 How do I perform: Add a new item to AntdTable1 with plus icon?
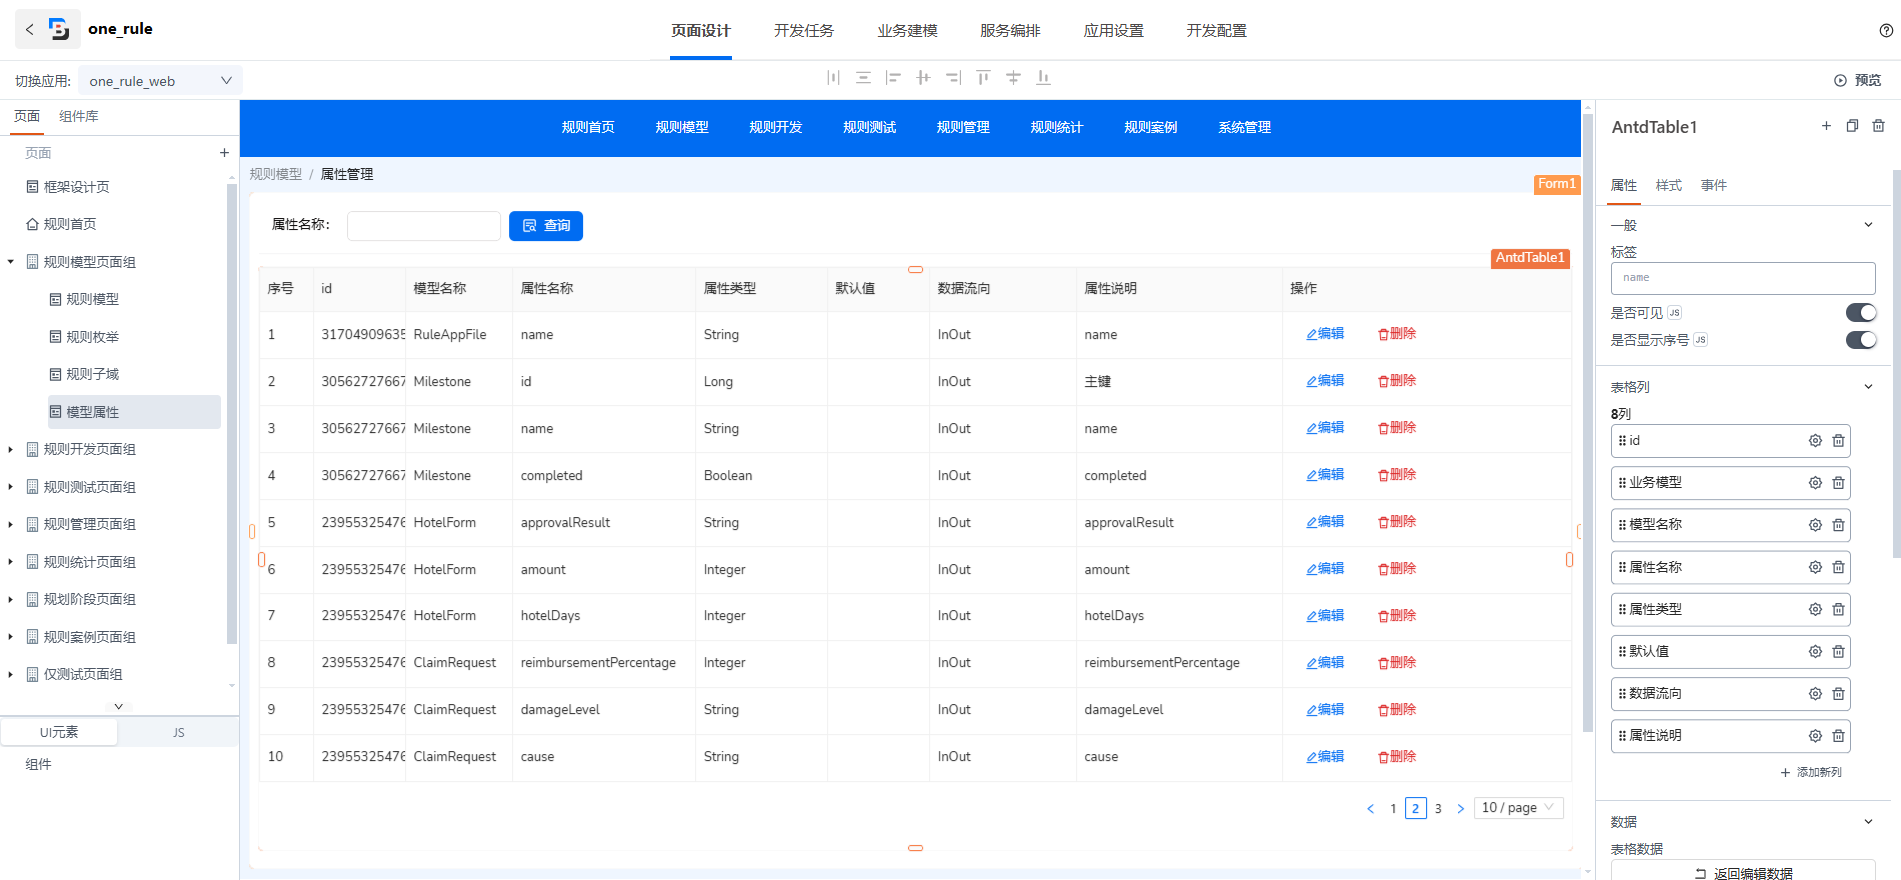click(1826, 126)
